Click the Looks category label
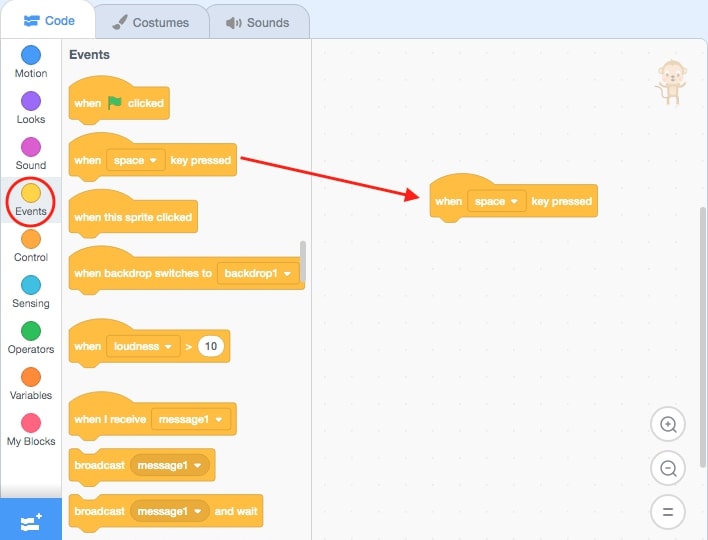Image resolution: width=708 pixels, height=540 pixels. (x=31, y=119)
